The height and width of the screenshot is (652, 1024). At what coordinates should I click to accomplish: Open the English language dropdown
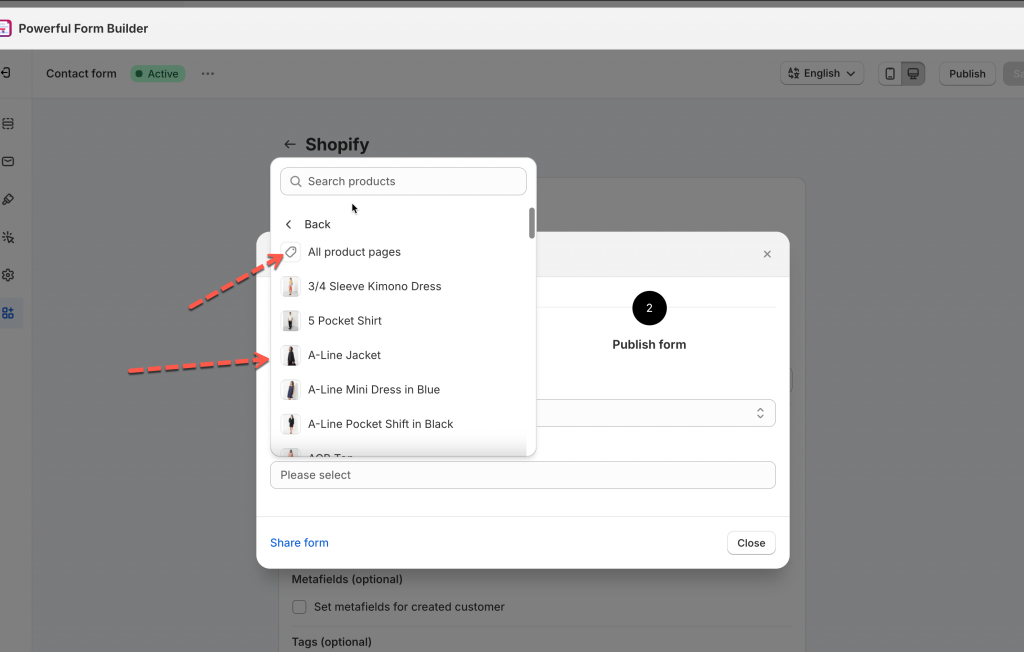point(822,74)
